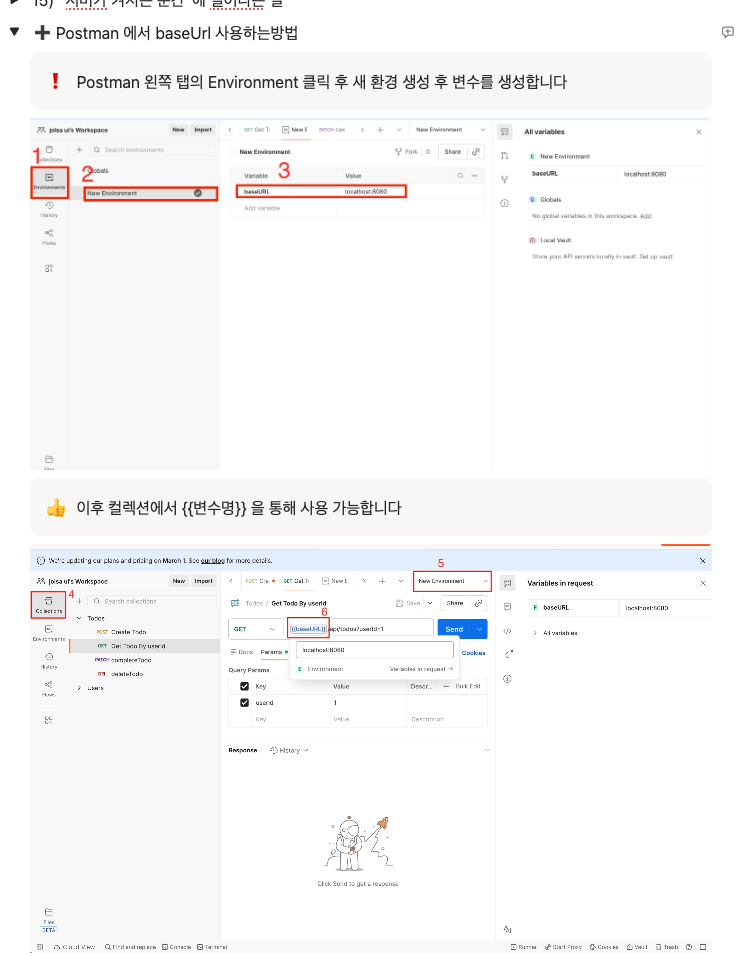Screen dimensions: 743x956
Task: Close the All variables panel
Action: 699,132
